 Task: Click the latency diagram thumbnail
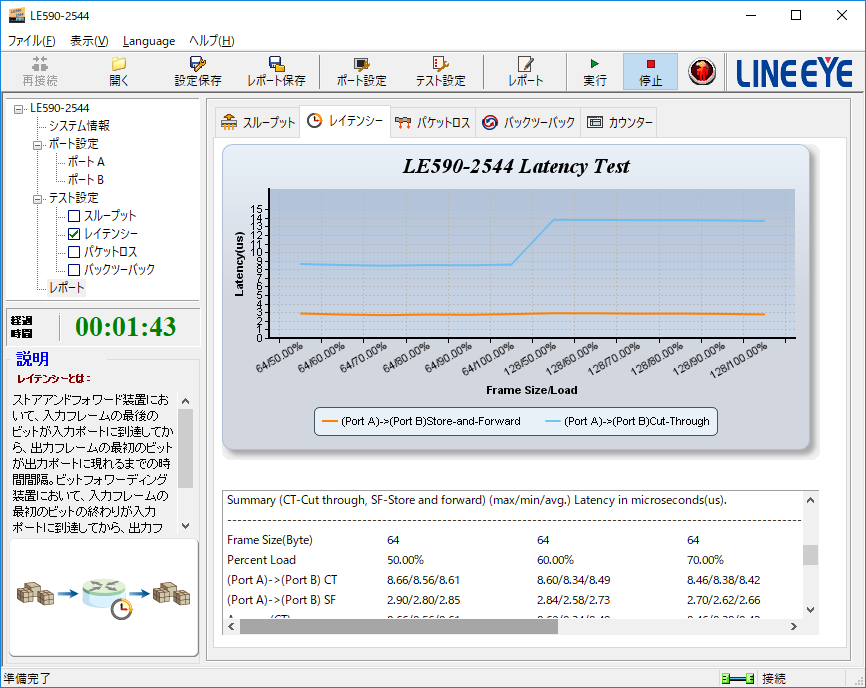coord(104,598)
